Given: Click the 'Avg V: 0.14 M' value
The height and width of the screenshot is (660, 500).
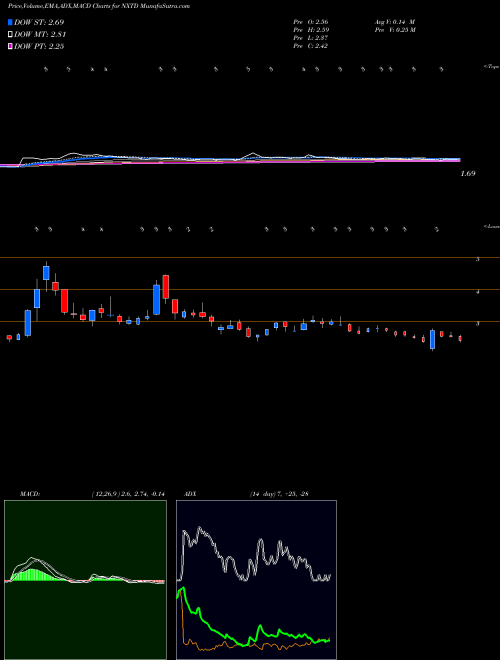Looking at the screenshot, I should pyautogui.click(x=395, y=21).
